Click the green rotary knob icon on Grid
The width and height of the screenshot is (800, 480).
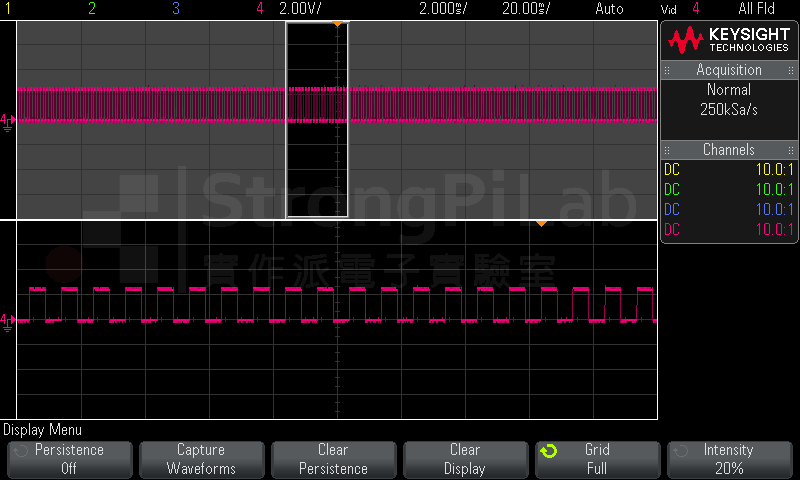tap(548, 451)
